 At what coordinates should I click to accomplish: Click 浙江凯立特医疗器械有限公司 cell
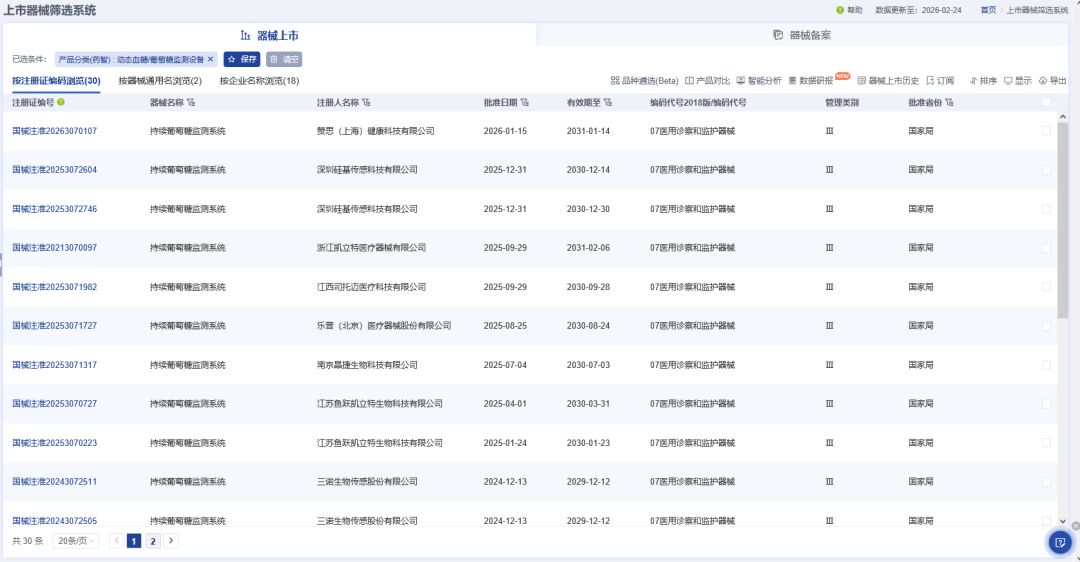[x=371, y=247]
